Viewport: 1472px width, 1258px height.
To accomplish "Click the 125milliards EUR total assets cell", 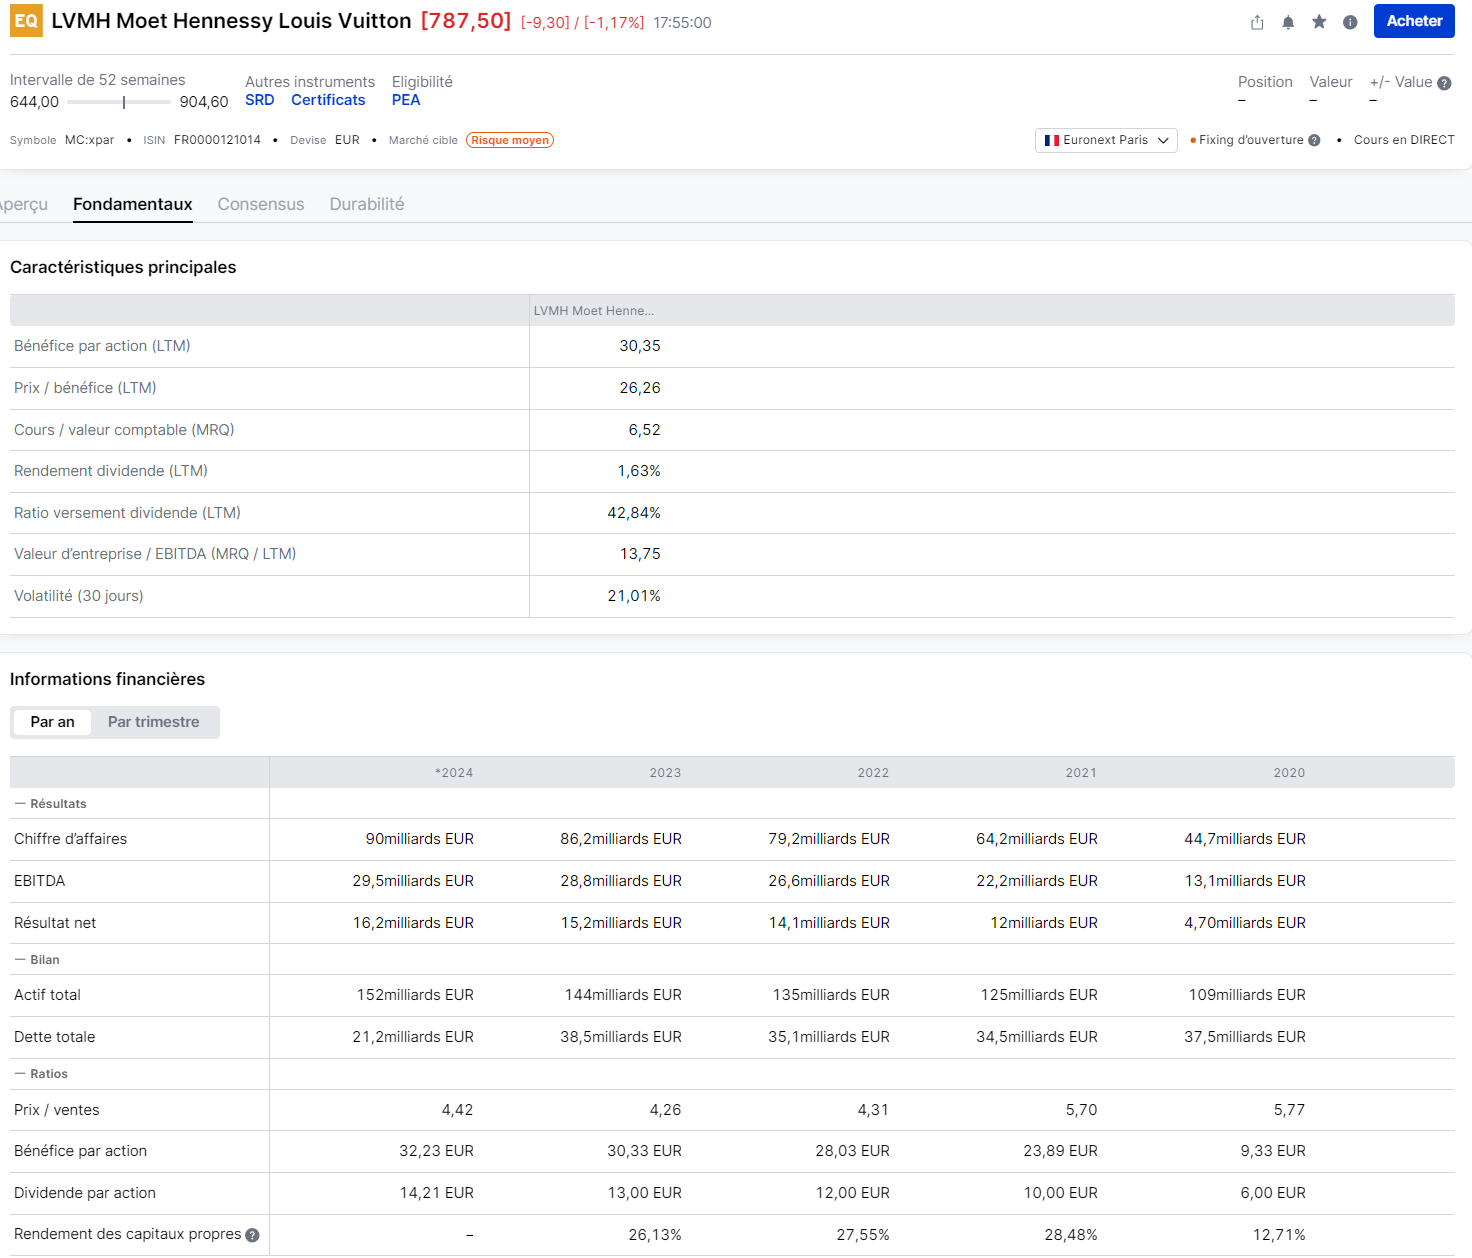I will click(1039, 995).
